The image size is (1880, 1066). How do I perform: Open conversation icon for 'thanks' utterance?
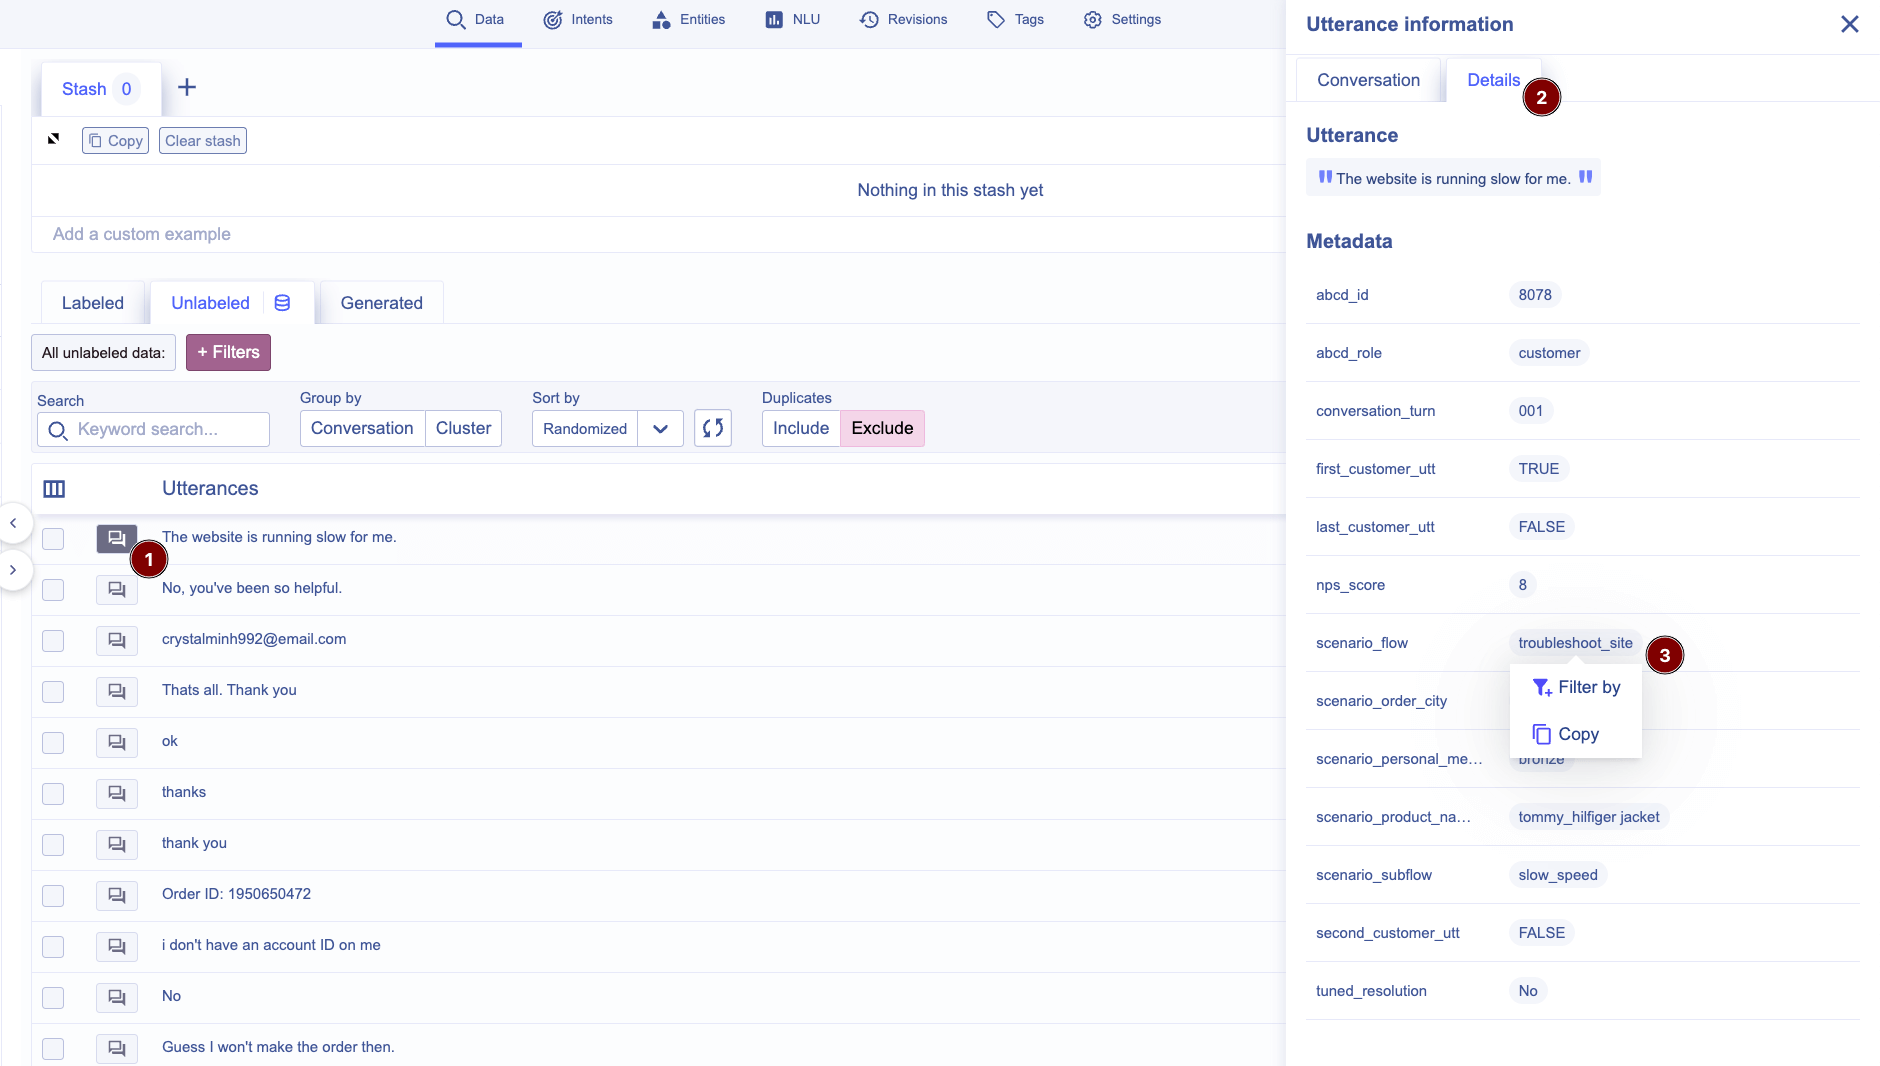point(116,793)
